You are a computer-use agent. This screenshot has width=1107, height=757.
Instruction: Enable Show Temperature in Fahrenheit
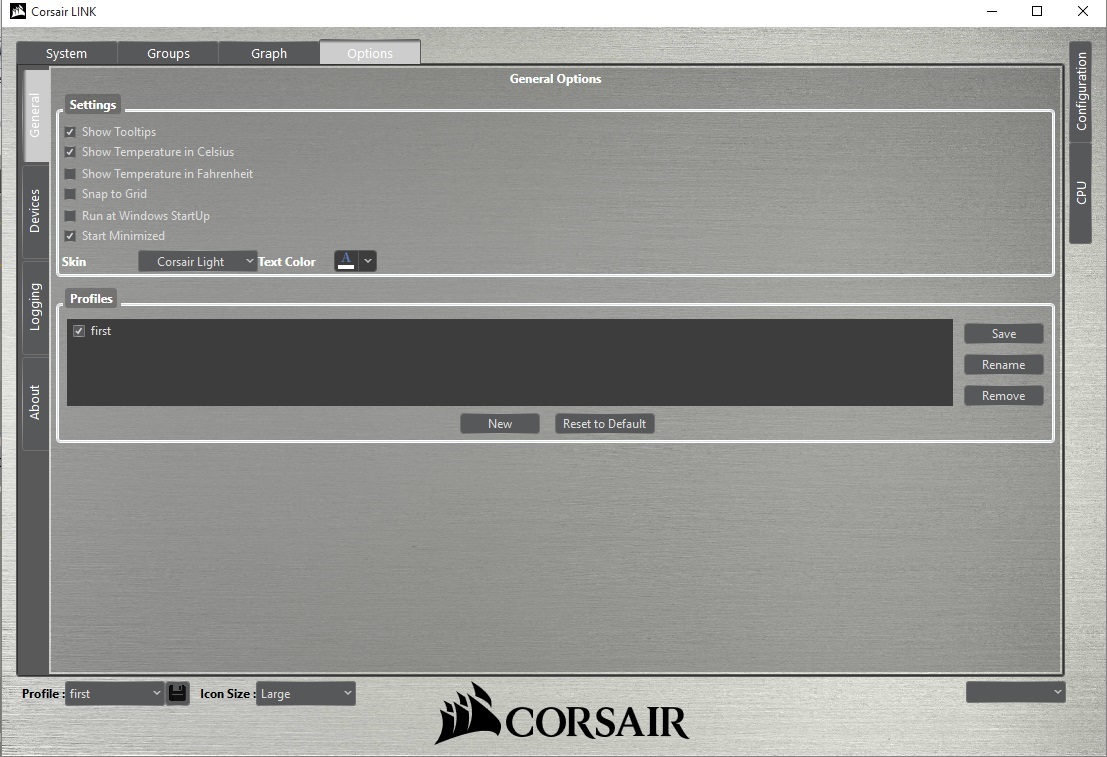(68, 173)
